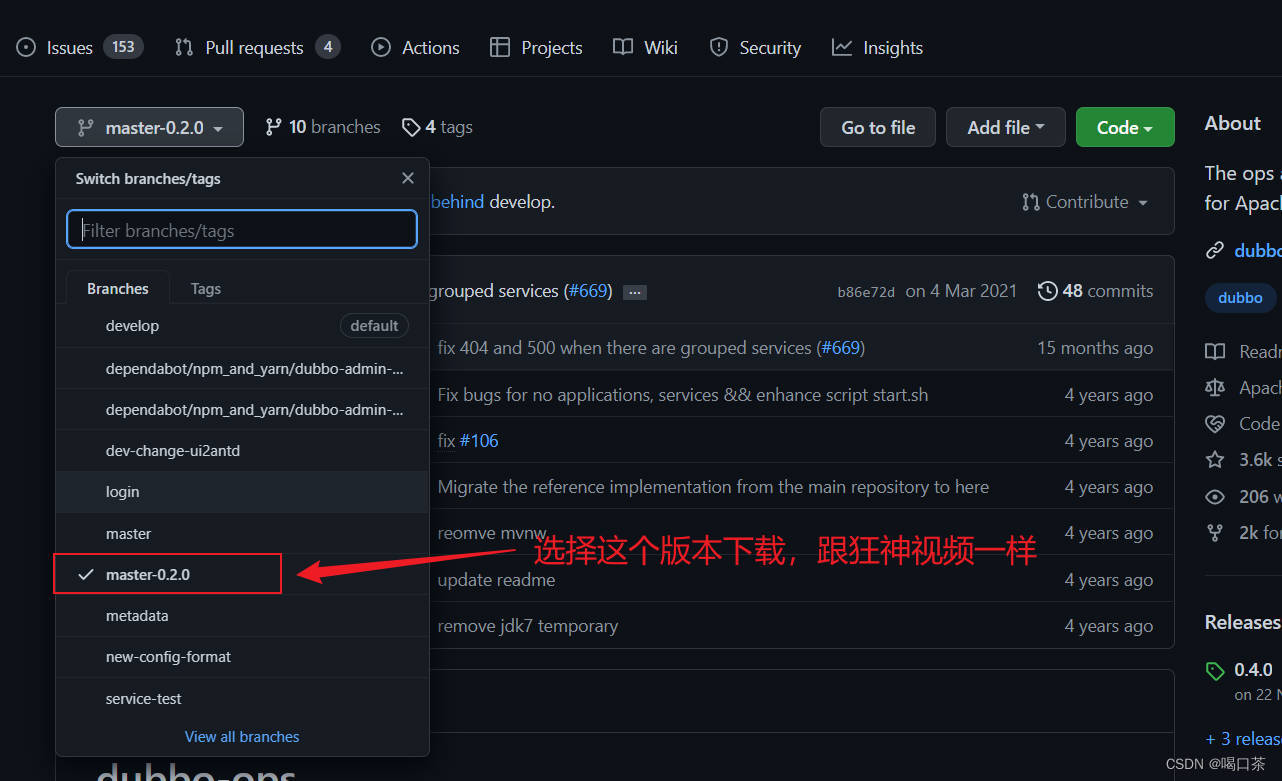Click the Actions play icon
The width and height of the screenshot is (1282, 781).
click(x=380, y=47)
